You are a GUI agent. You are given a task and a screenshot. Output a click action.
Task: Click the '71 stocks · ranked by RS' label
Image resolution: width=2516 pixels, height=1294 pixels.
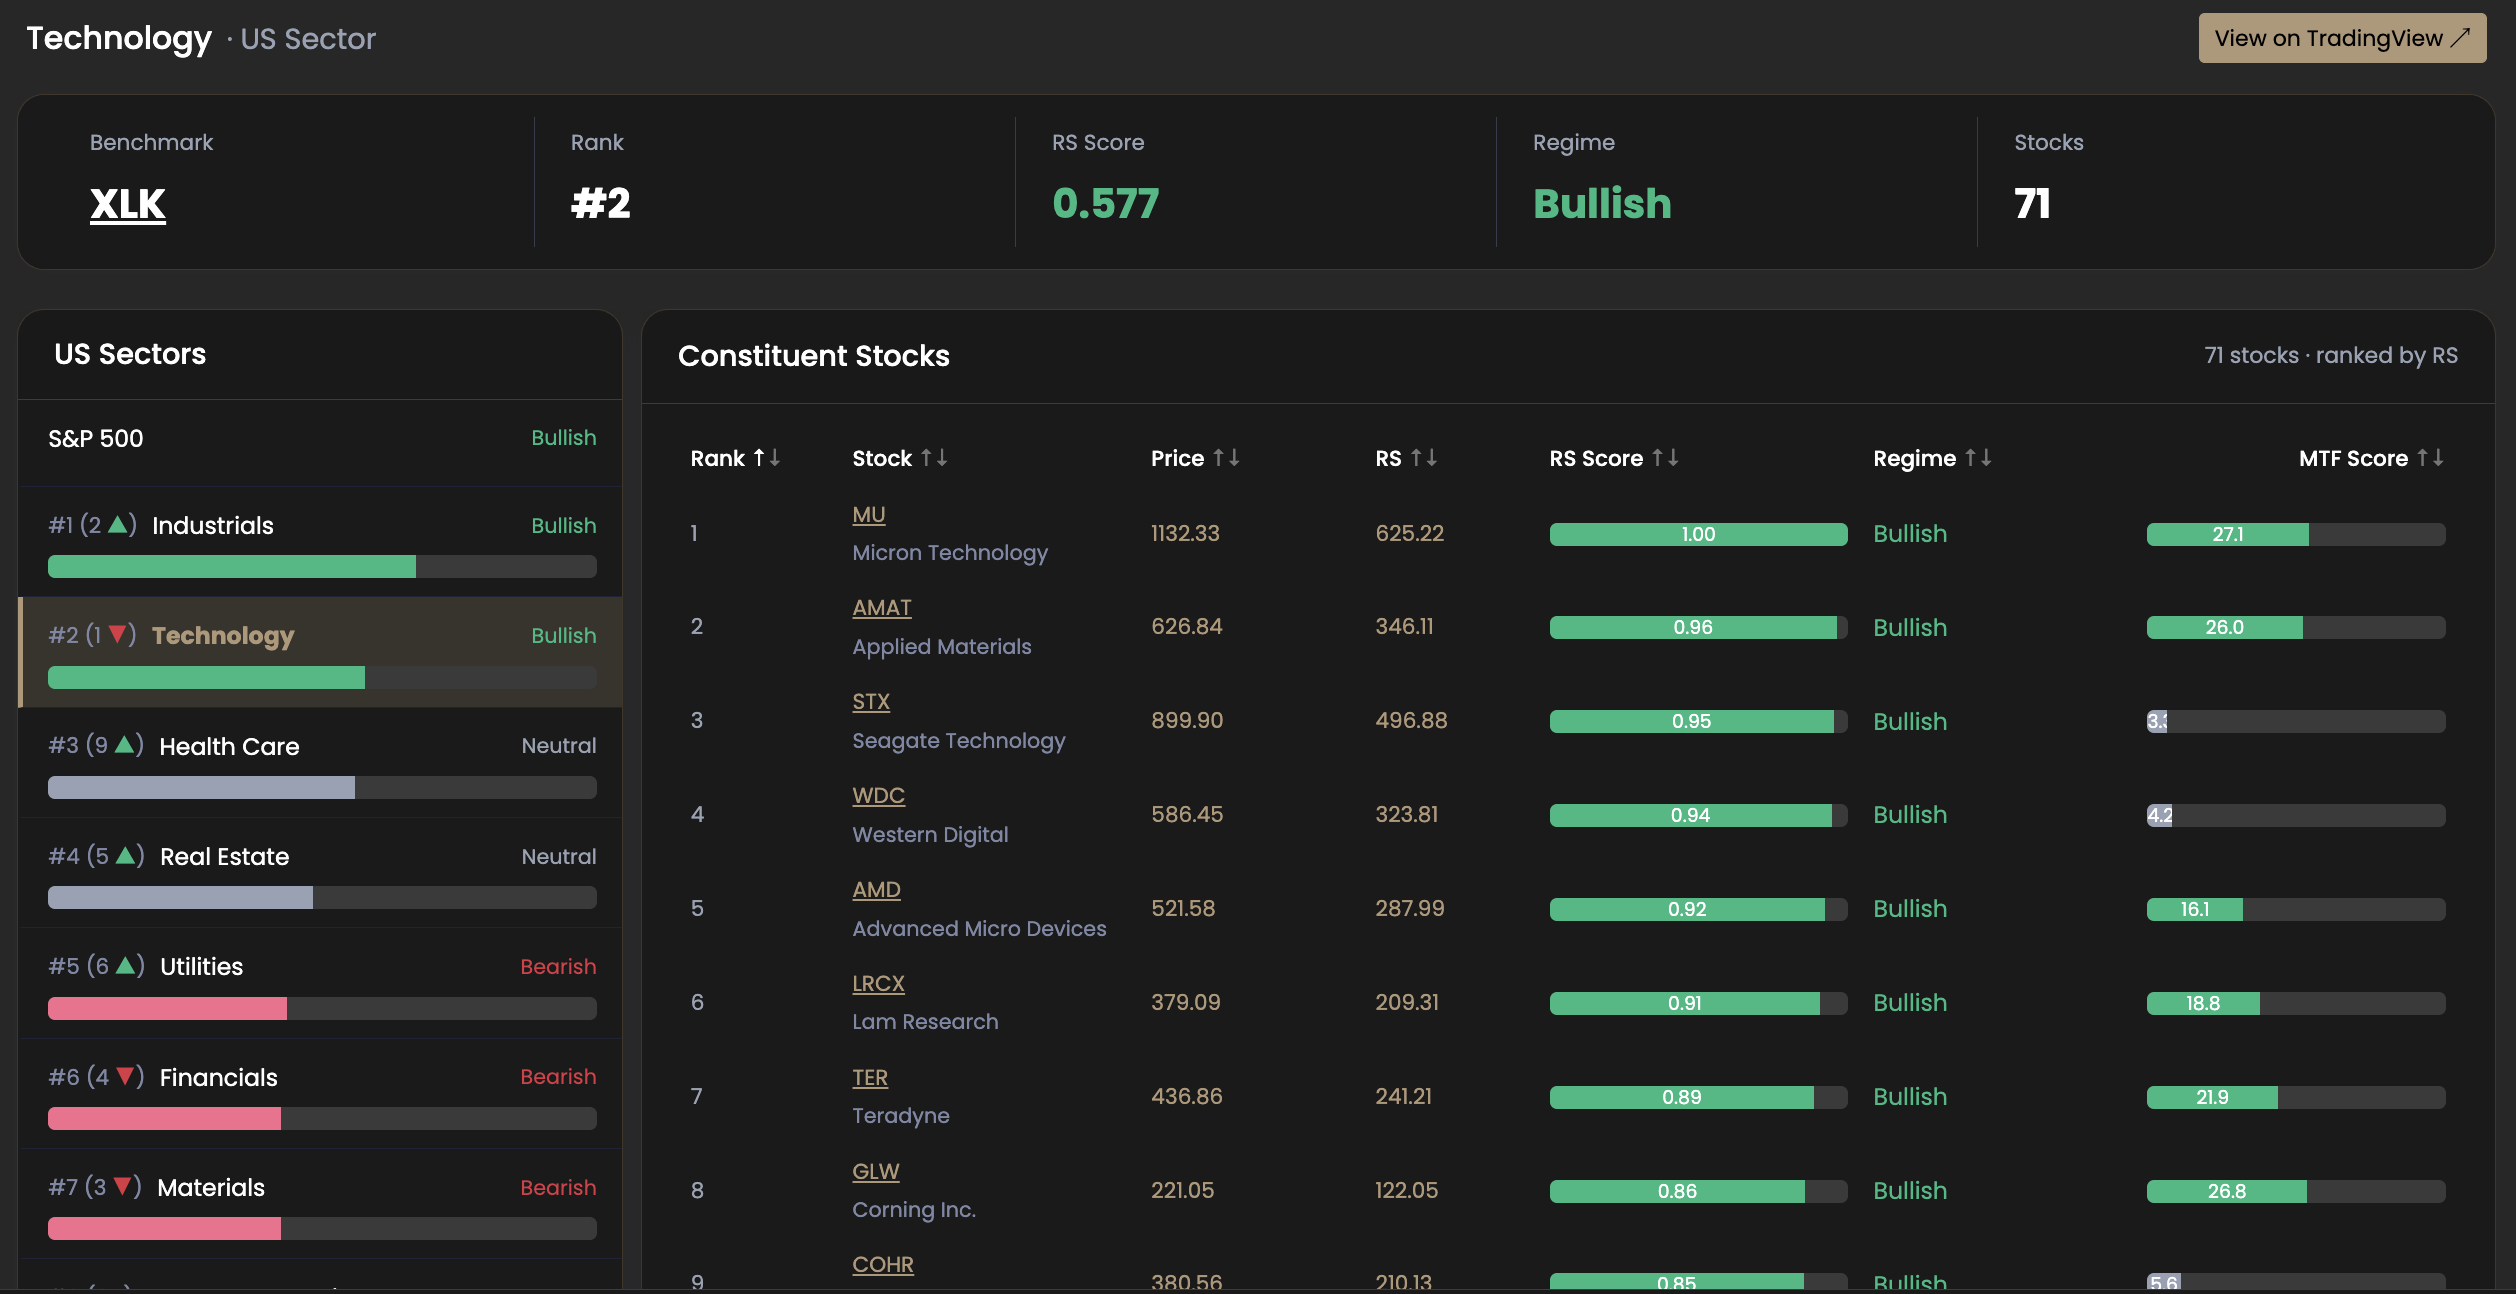tap(2331, 355)
